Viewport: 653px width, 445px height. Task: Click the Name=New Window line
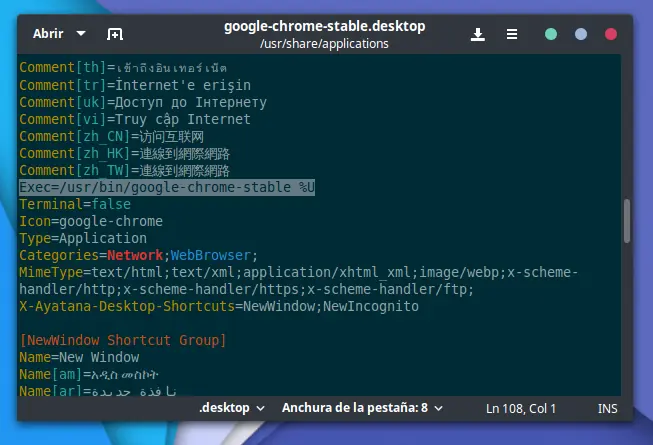pos(79,358)
